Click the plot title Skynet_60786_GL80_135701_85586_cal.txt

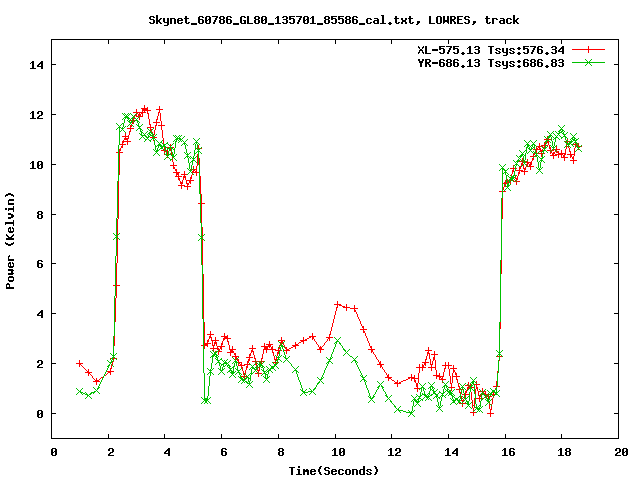(333, 20)
